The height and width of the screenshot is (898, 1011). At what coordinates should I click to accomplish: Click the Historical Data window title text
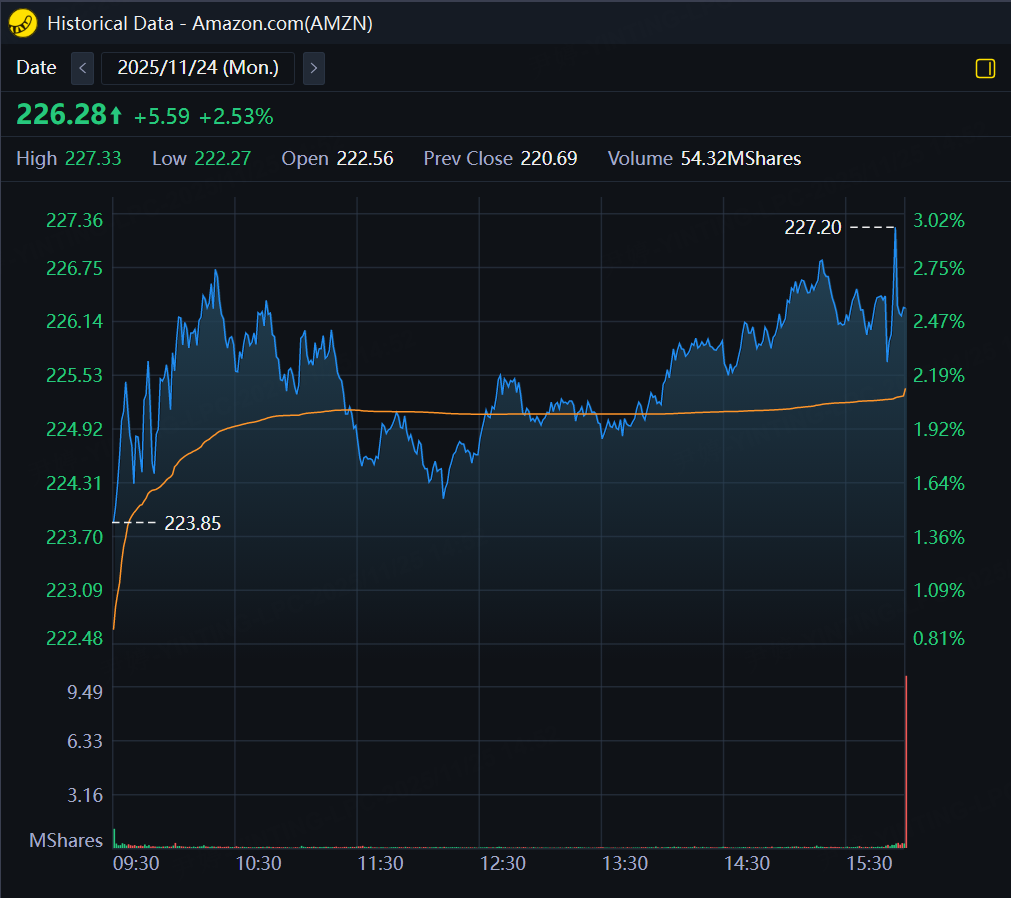(210, 23)
